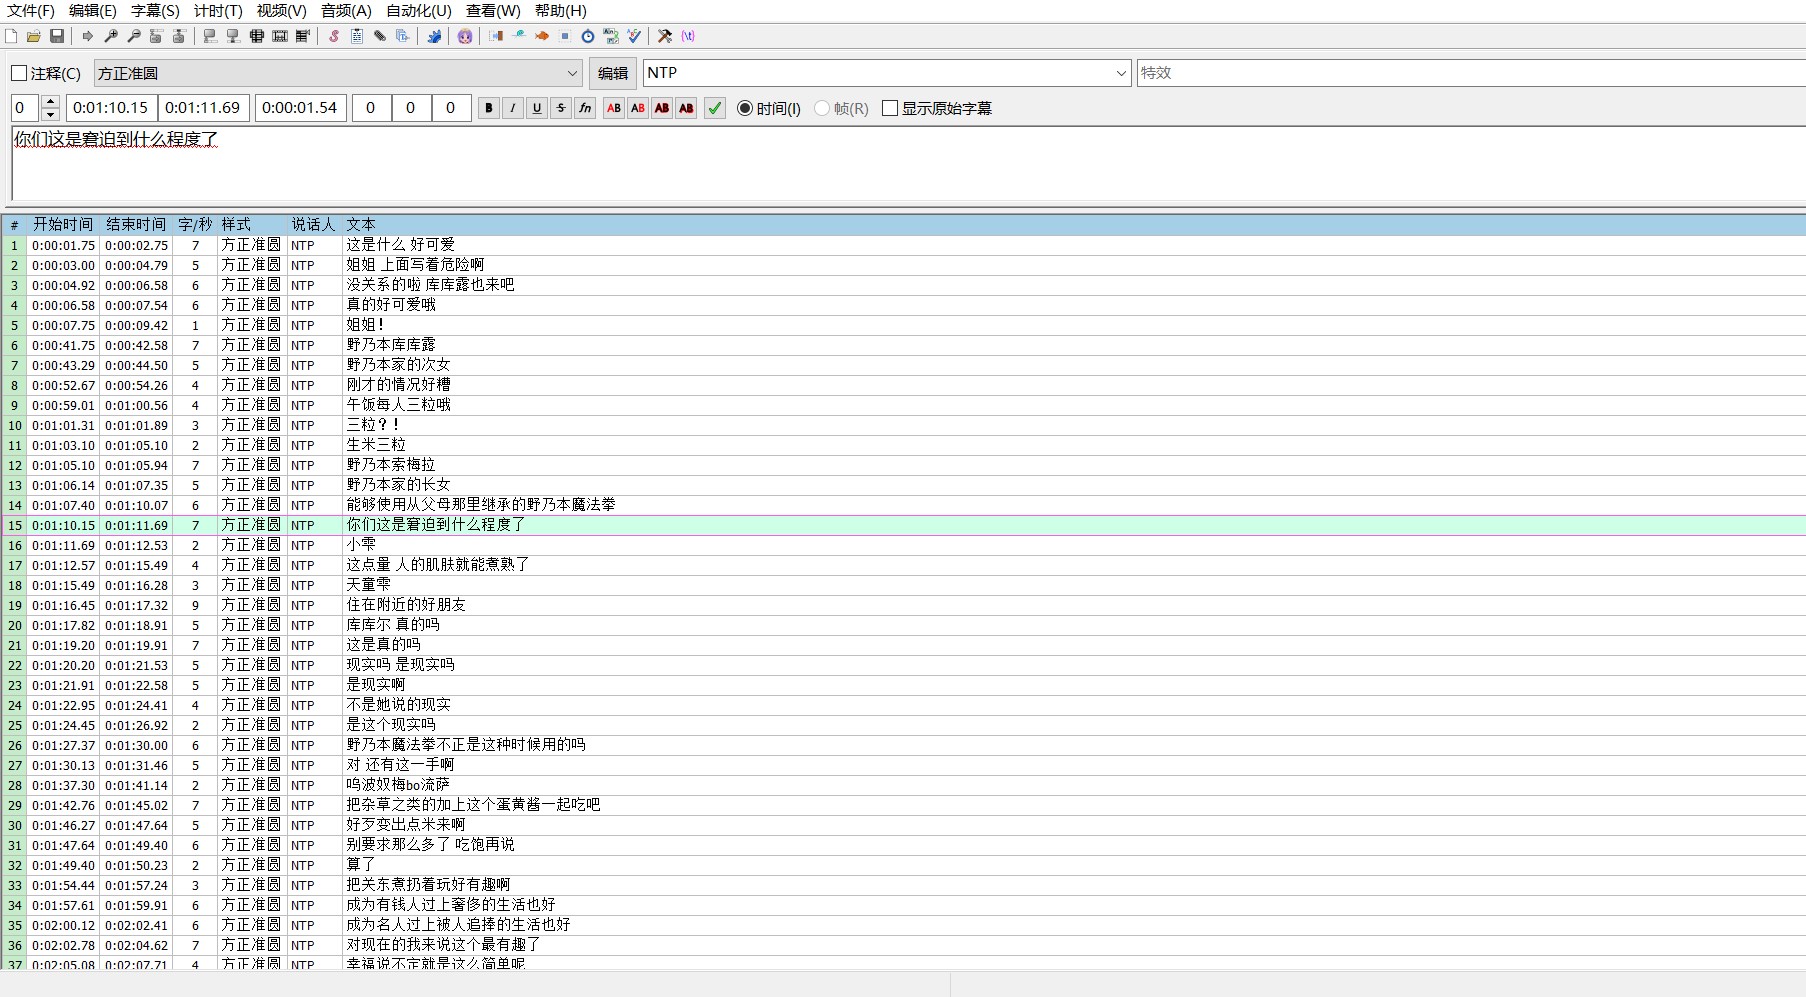1806x997 pixels.
Task: Open the Styles Manager pink S icon
Action: point(334,36)
